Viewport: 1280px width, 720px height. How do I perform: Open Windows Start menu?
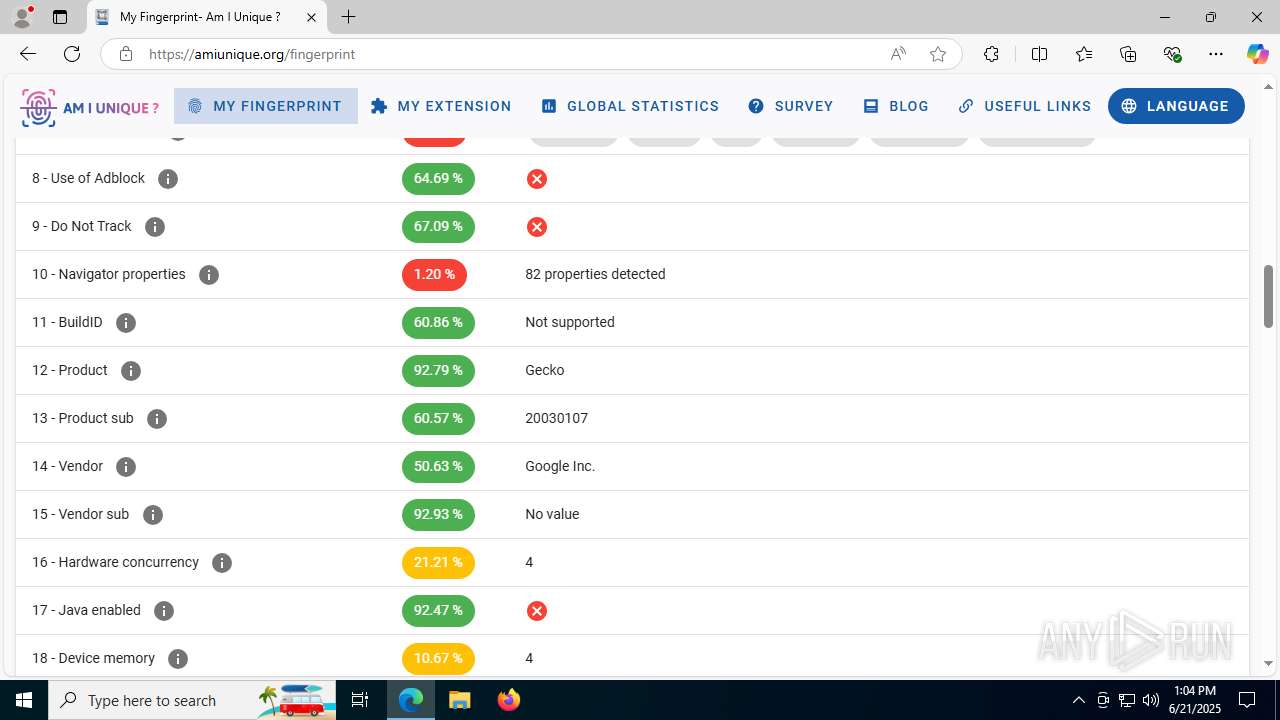[24, 700]
